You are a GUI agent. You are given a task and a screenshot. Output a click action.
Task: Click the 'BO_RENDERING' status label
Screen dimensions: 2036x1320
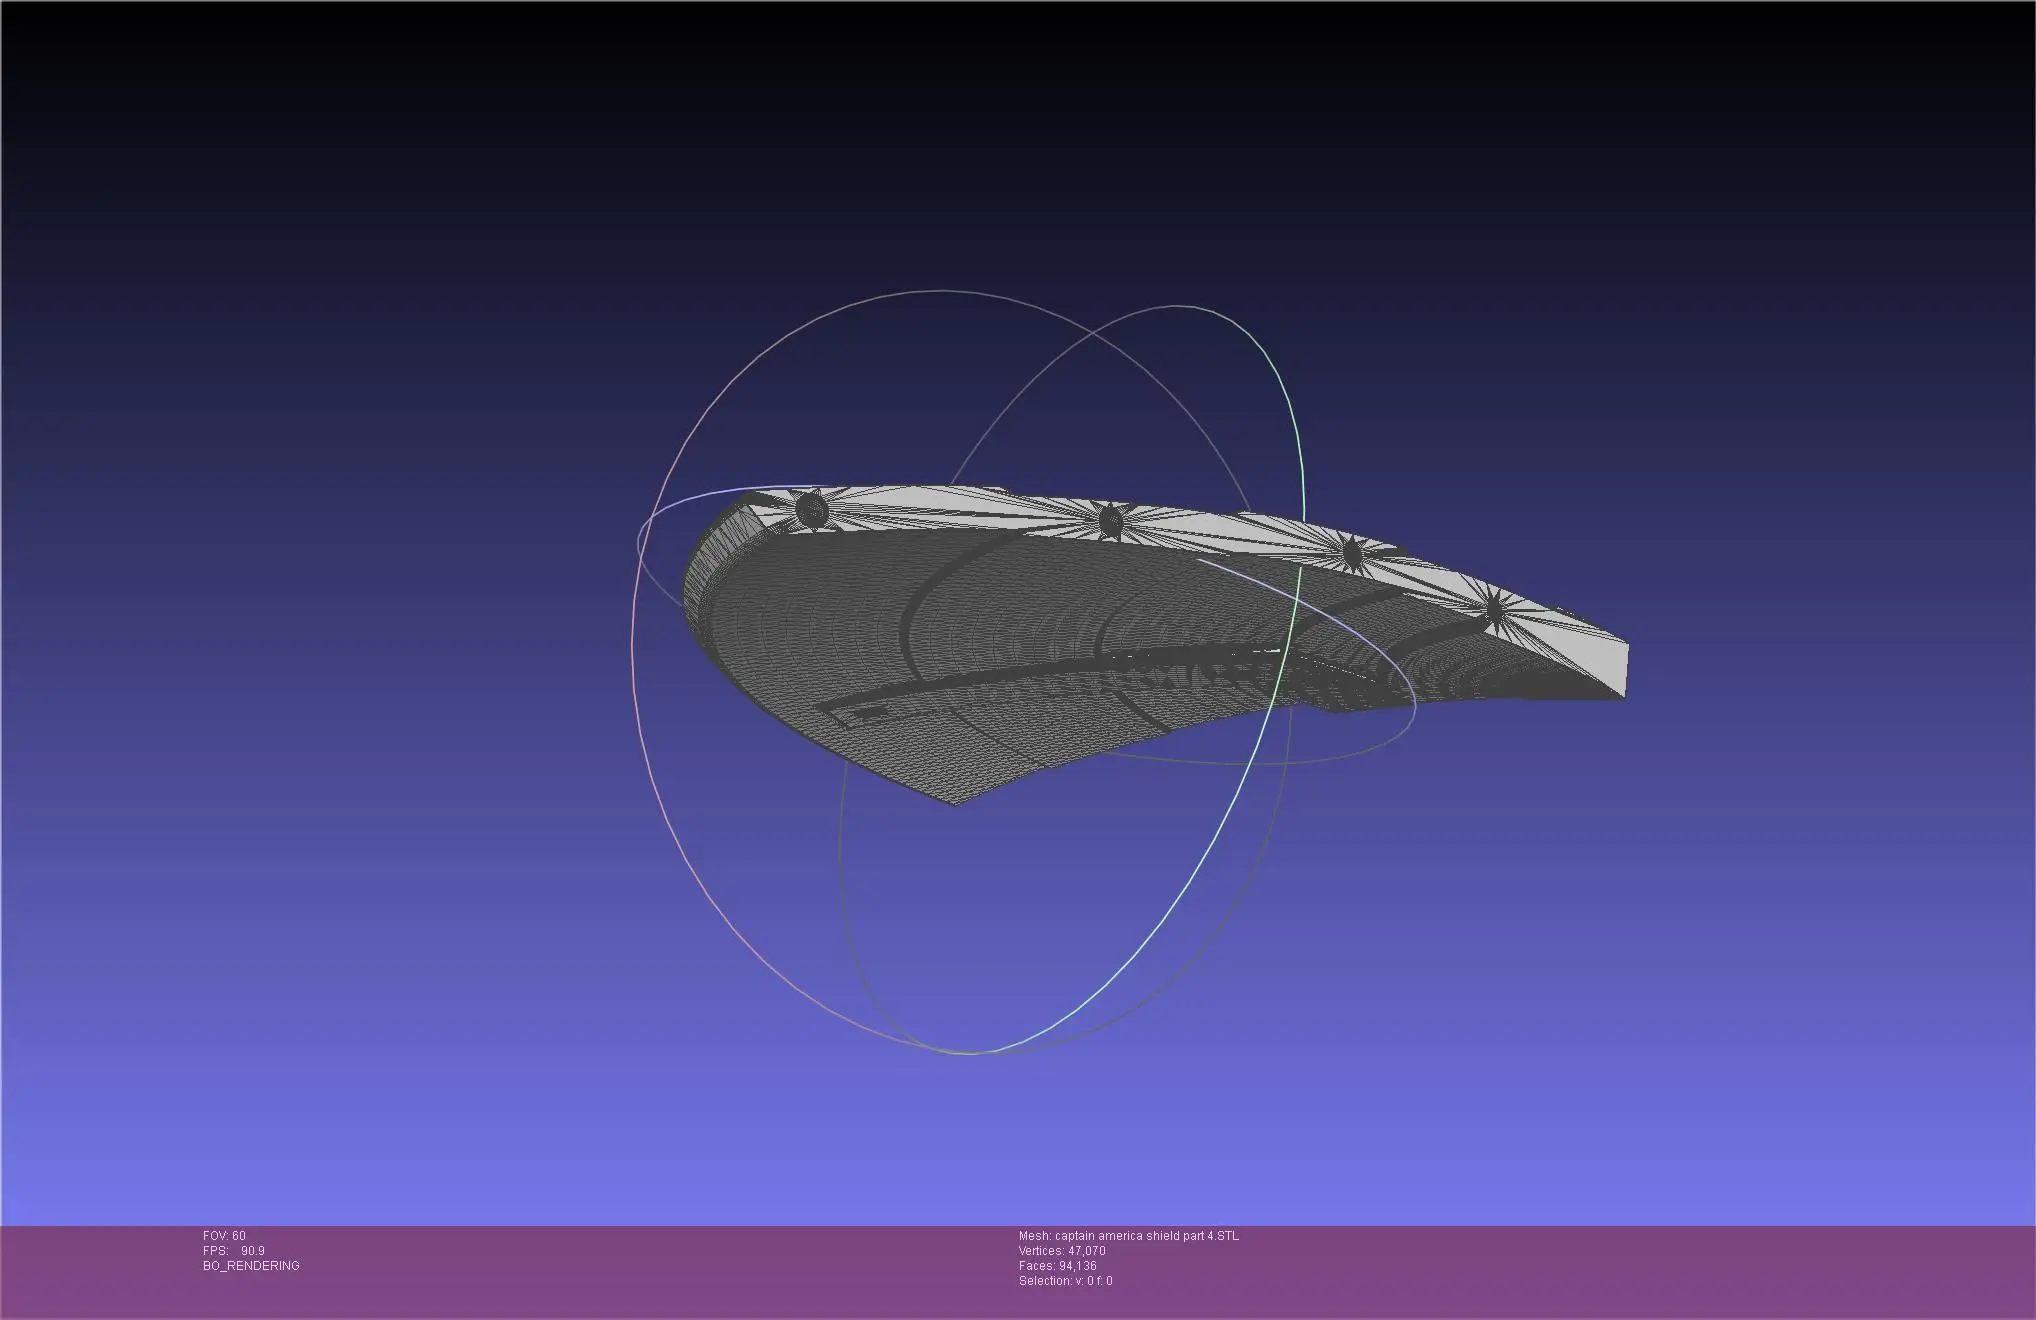pos(251,1266)
